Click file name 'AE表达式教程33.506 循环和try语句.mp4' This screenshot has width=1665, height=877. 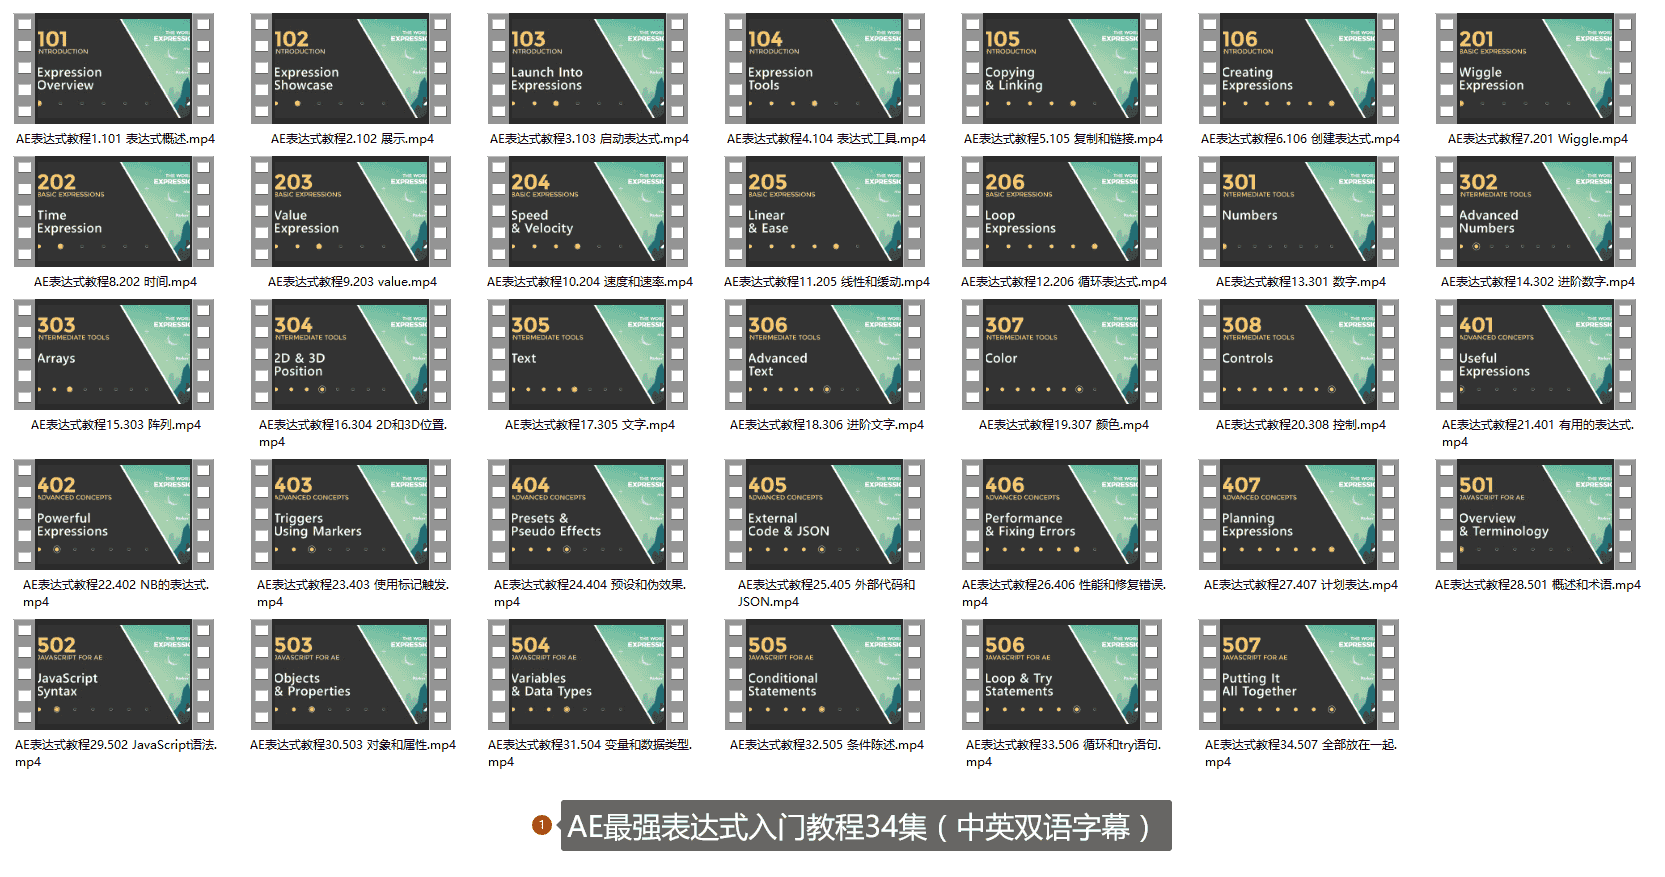click(1064, 753)
